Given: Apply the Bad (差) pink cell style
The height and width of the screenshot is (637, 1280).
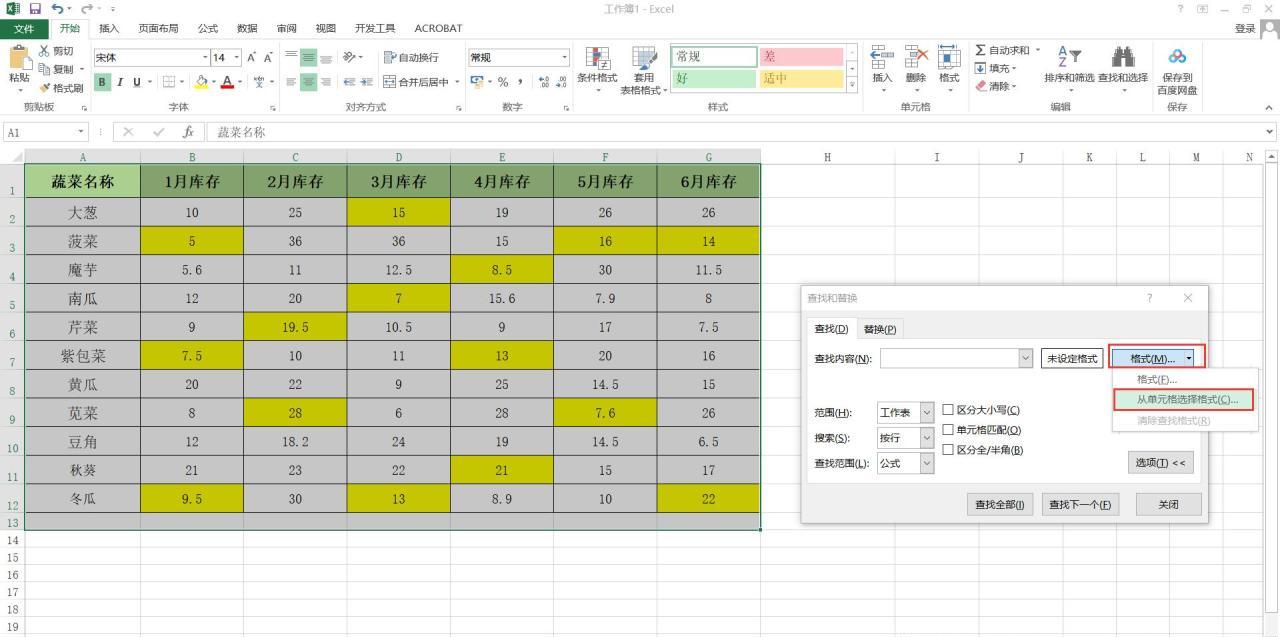Looking at the screenshot, I should click(801, 57).
